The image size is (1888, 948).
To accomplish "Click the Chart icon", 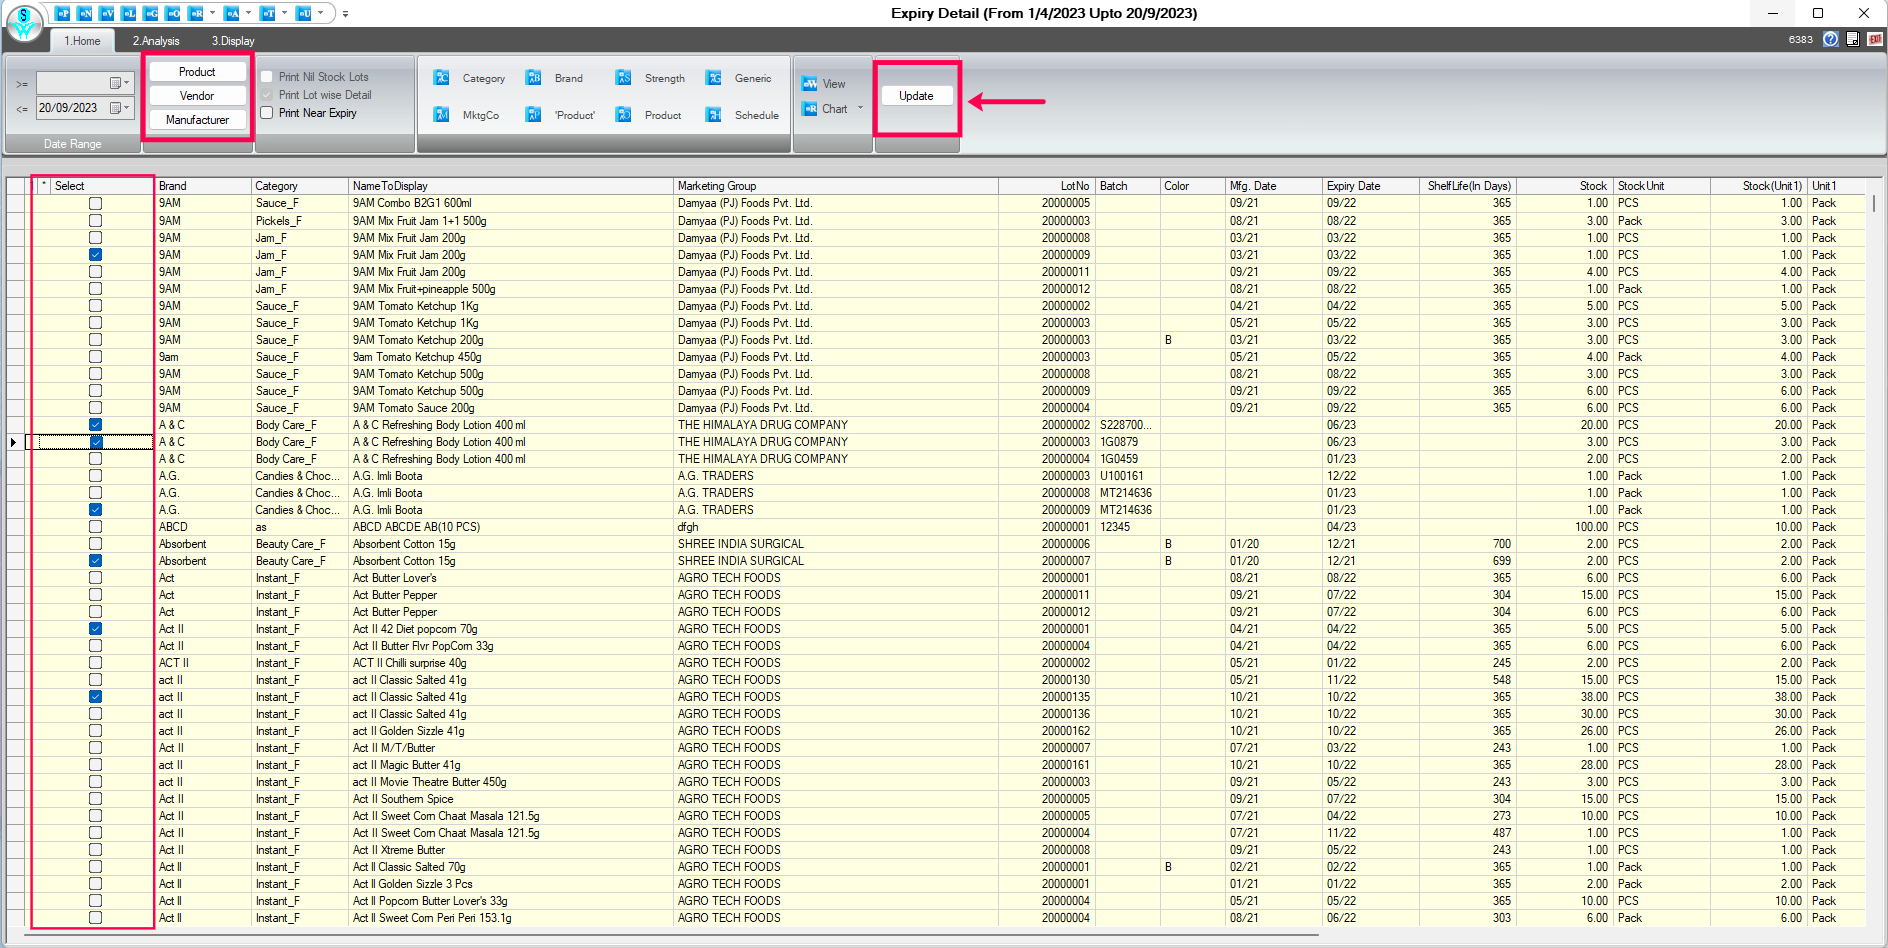I will [x=809, y=109].
